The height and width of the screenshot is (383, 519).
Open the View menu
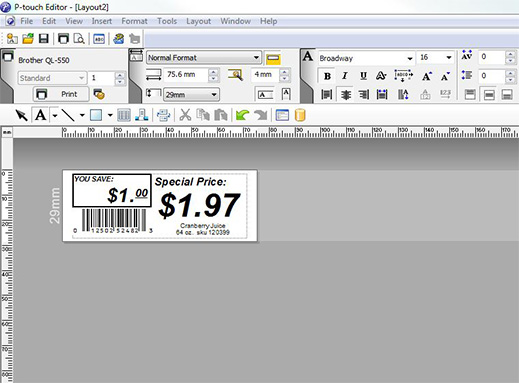(74, 21)
